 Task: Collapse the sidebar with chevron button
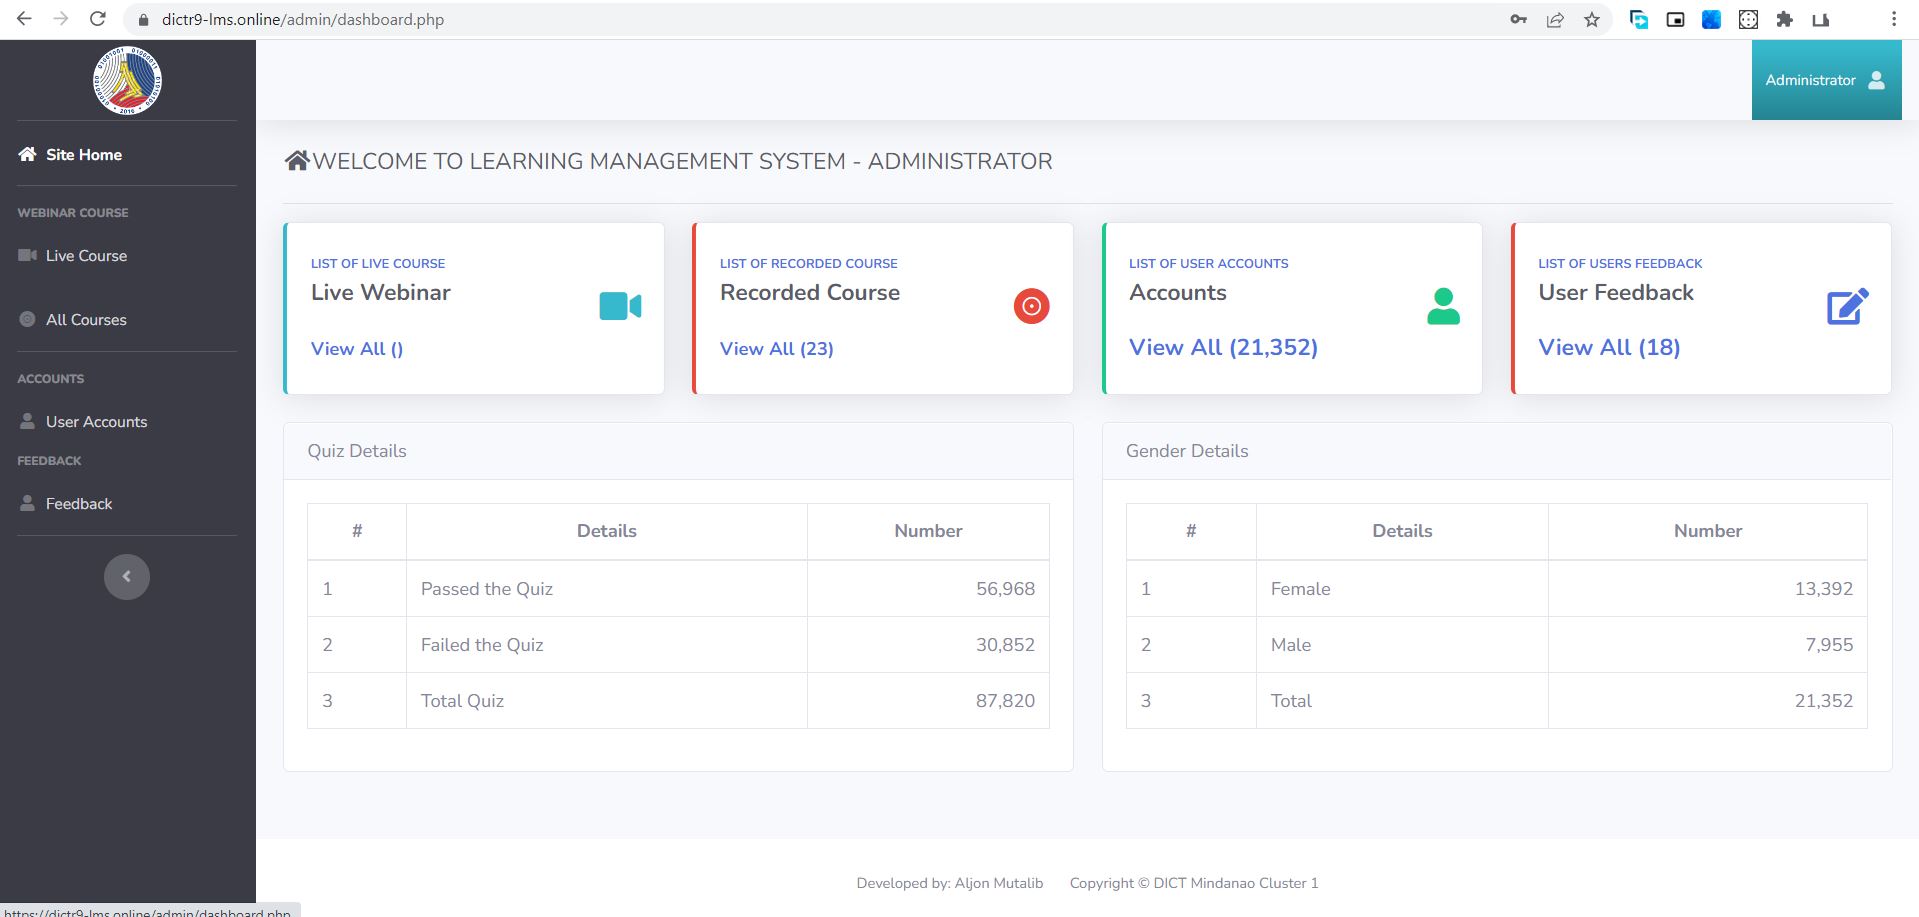click(127, 576)
